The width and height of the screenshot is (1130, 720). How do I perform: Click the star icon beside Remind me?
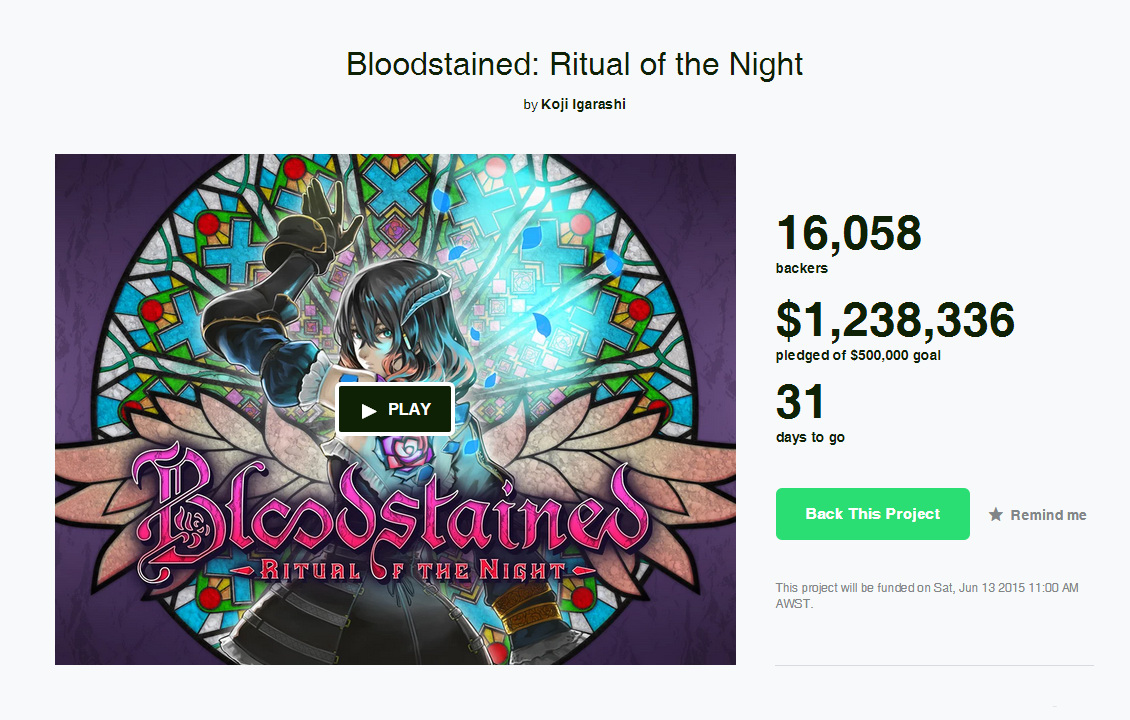(x=996, y=515)
